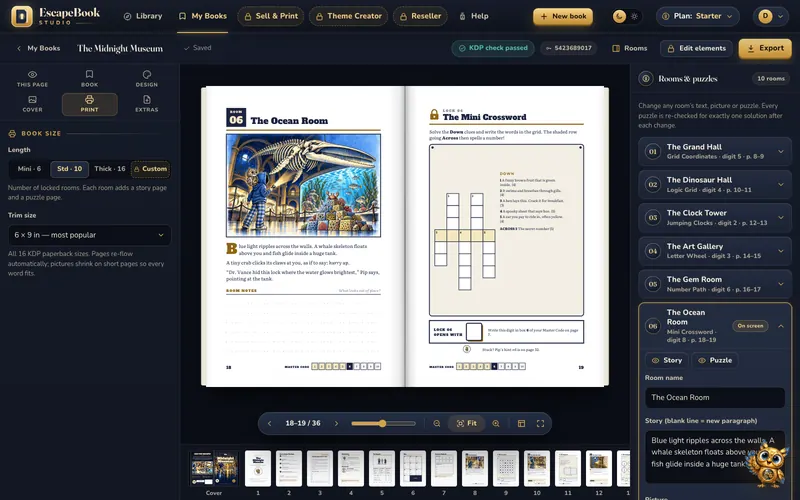Zoom in the book preview
The height and width of the screenshot is (500, 800).
[x=496, y=423]
